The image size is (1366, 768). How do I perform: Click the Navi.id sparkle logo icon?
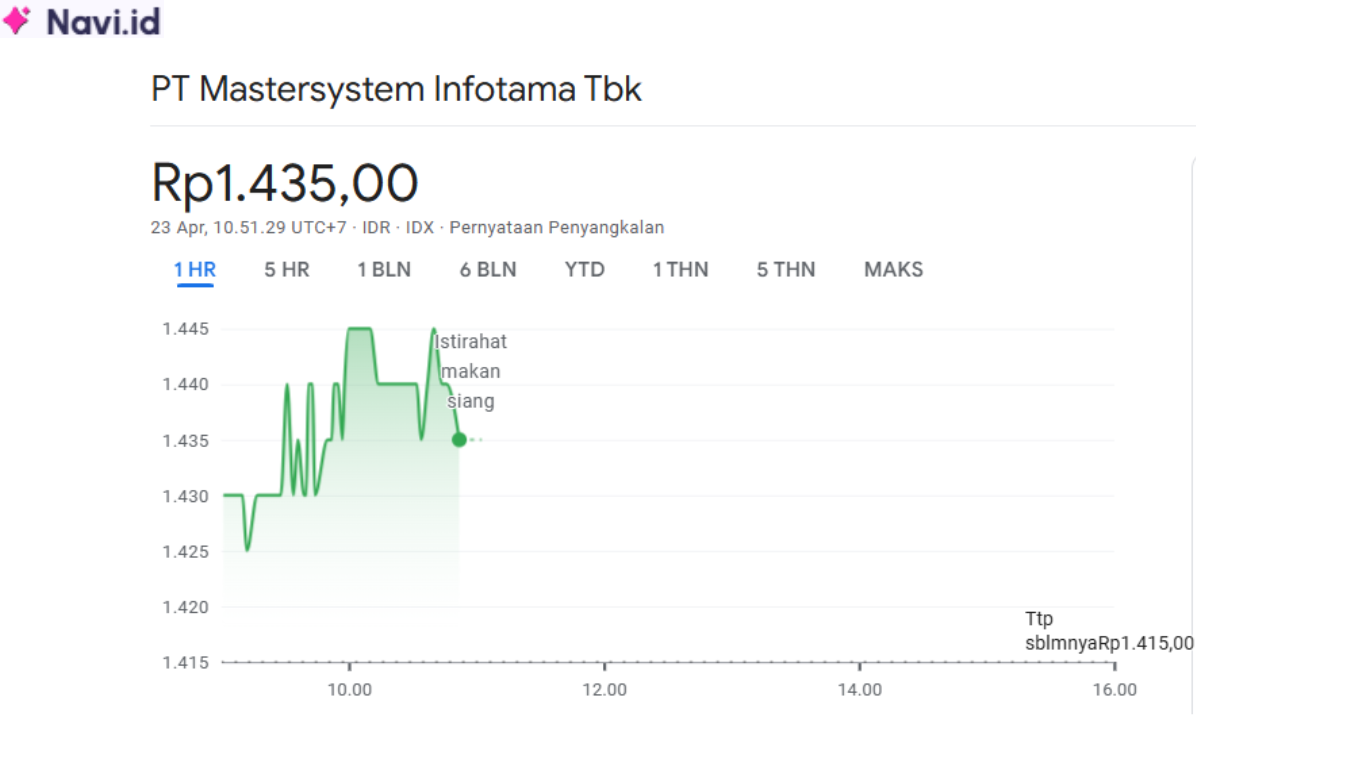(17, 20)
